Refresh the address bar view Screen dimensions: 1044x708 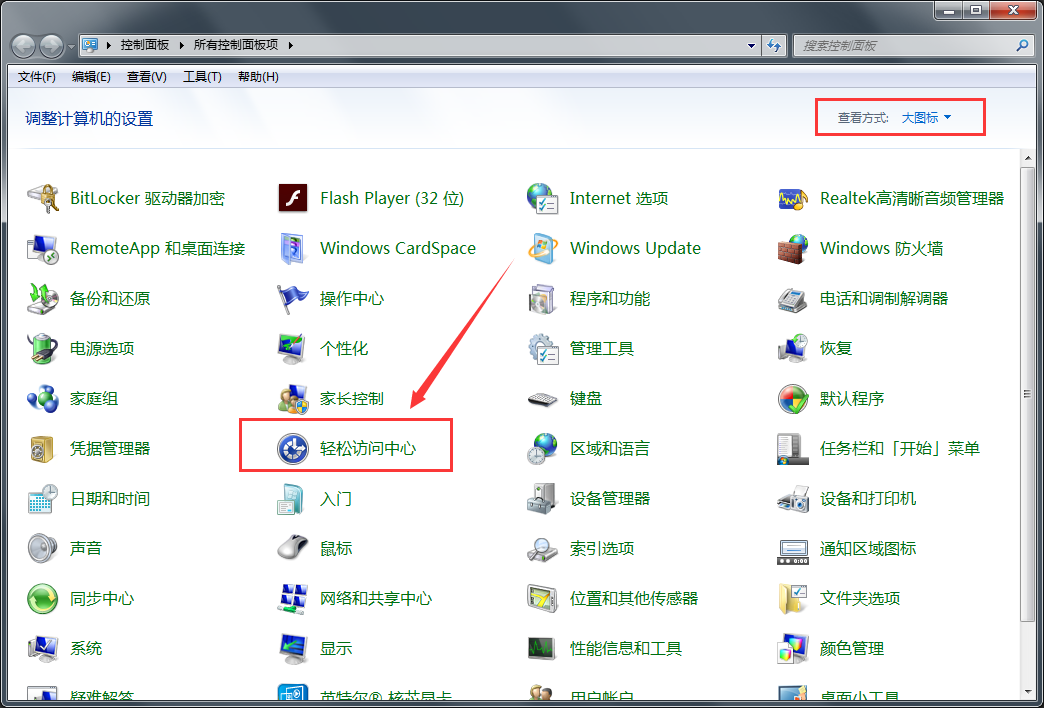tap(774, 46)
